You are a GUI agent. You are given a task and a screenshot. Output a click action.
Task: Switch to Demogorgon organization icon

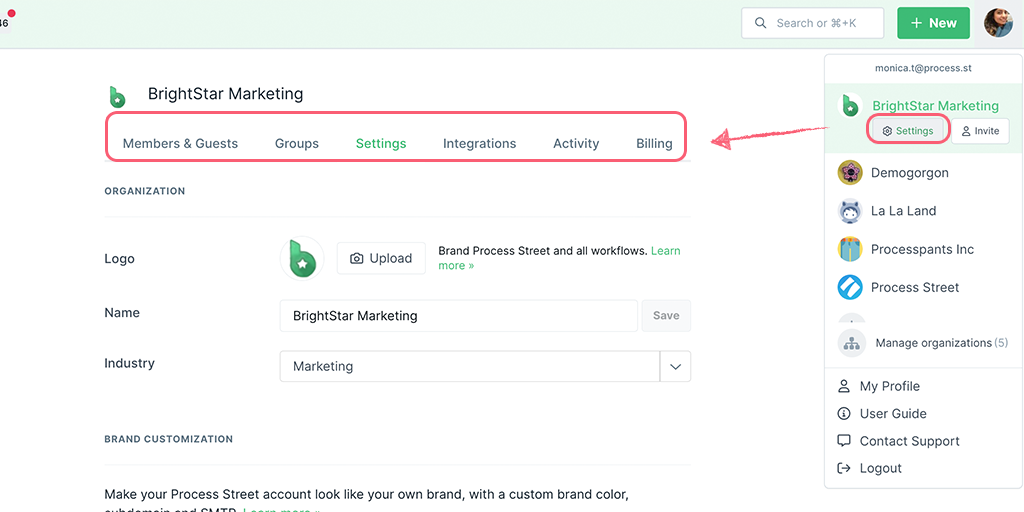(850, 173)
